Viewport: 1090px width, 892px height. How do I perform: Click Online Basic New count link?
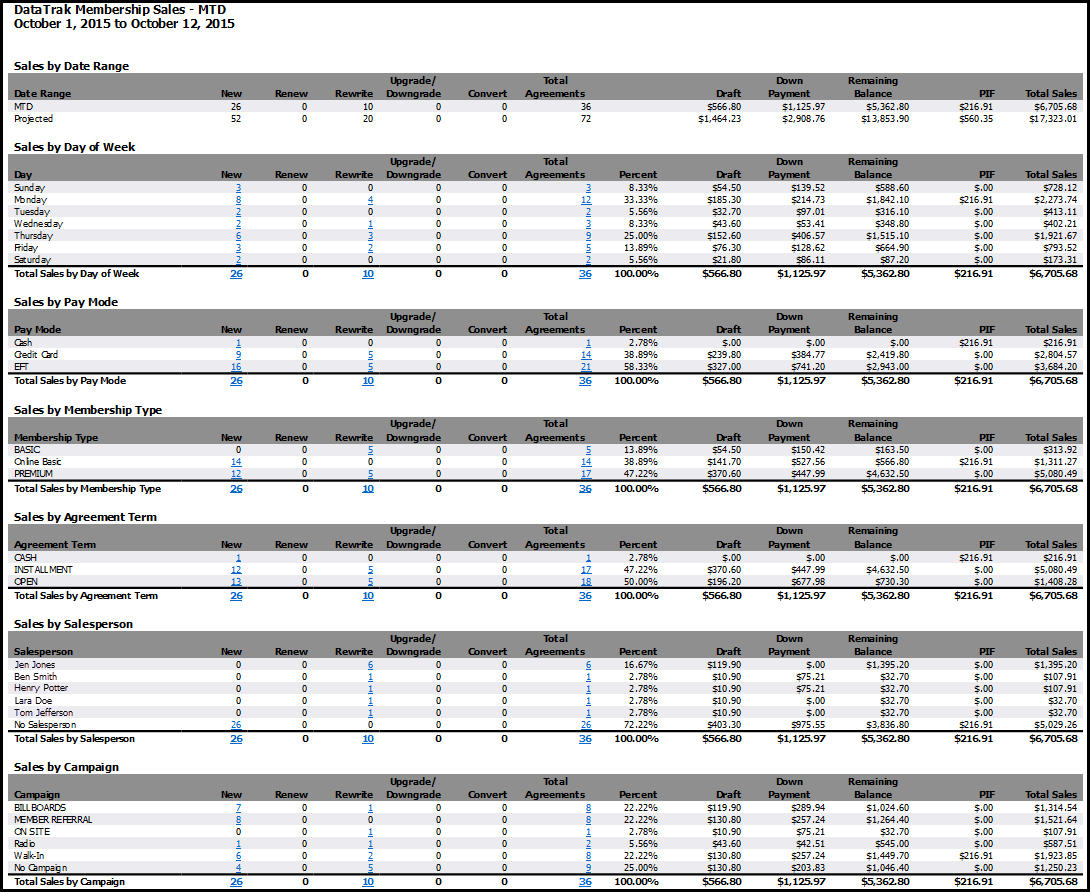pos(236,462)
